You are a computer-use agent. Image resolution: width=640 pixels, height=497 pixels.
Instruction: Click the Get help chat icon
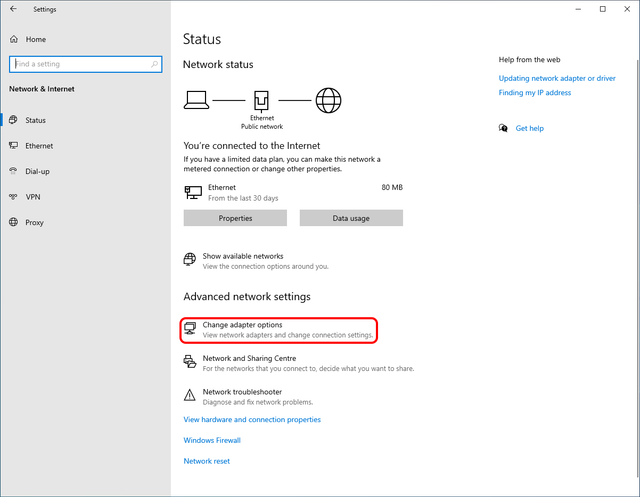click(x=503, y=128)
